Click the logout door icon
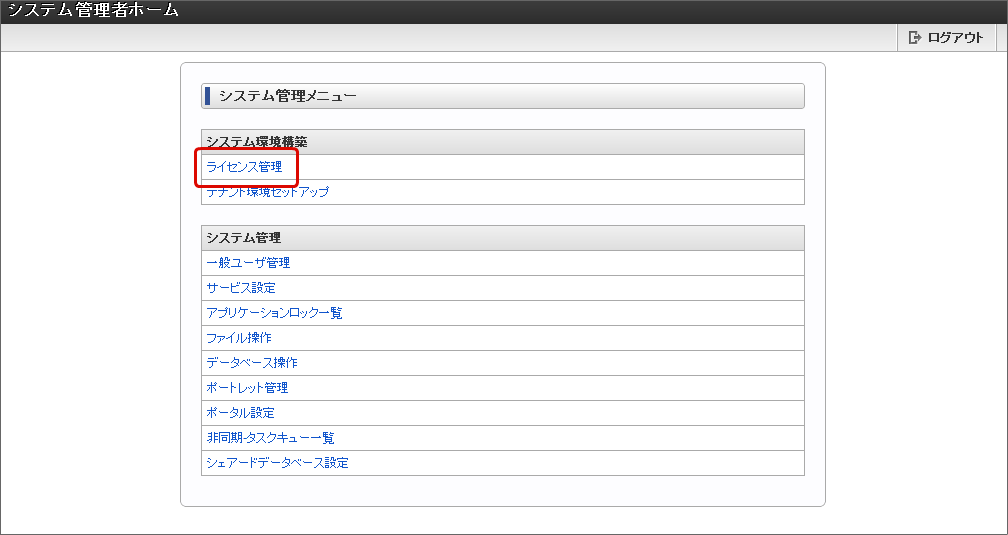This screenshot has height=535, width=1008. (914, 37)
